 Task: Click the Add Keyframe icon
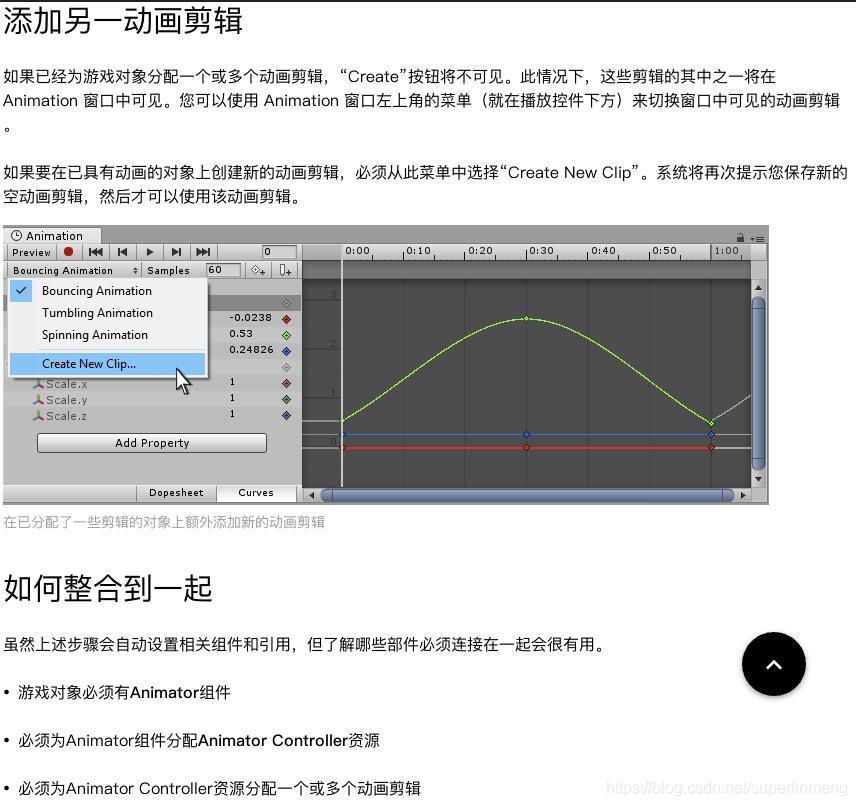258,270
